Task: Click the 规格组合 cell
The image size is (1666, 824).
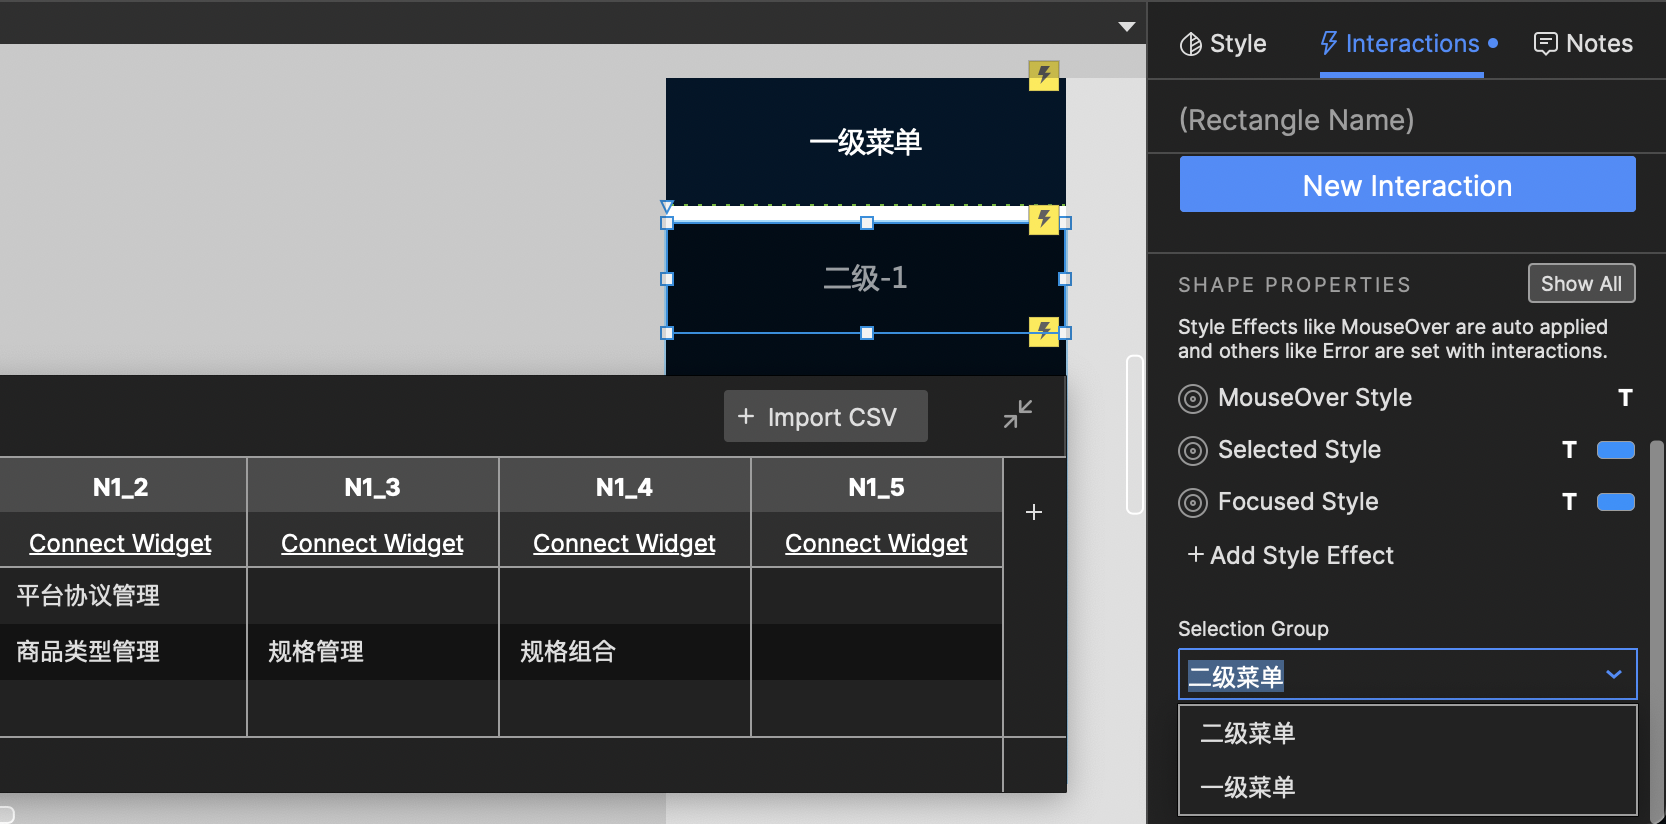Action: point(624,652)
